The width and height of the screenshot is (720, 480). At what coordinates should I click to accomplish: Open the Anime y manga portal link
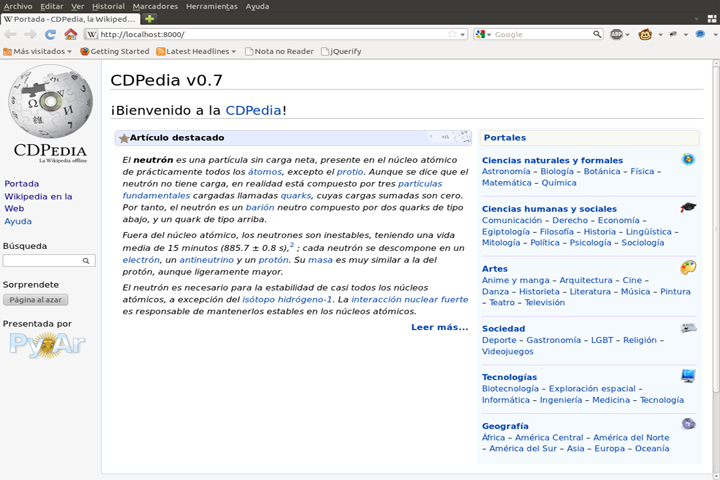515,280
